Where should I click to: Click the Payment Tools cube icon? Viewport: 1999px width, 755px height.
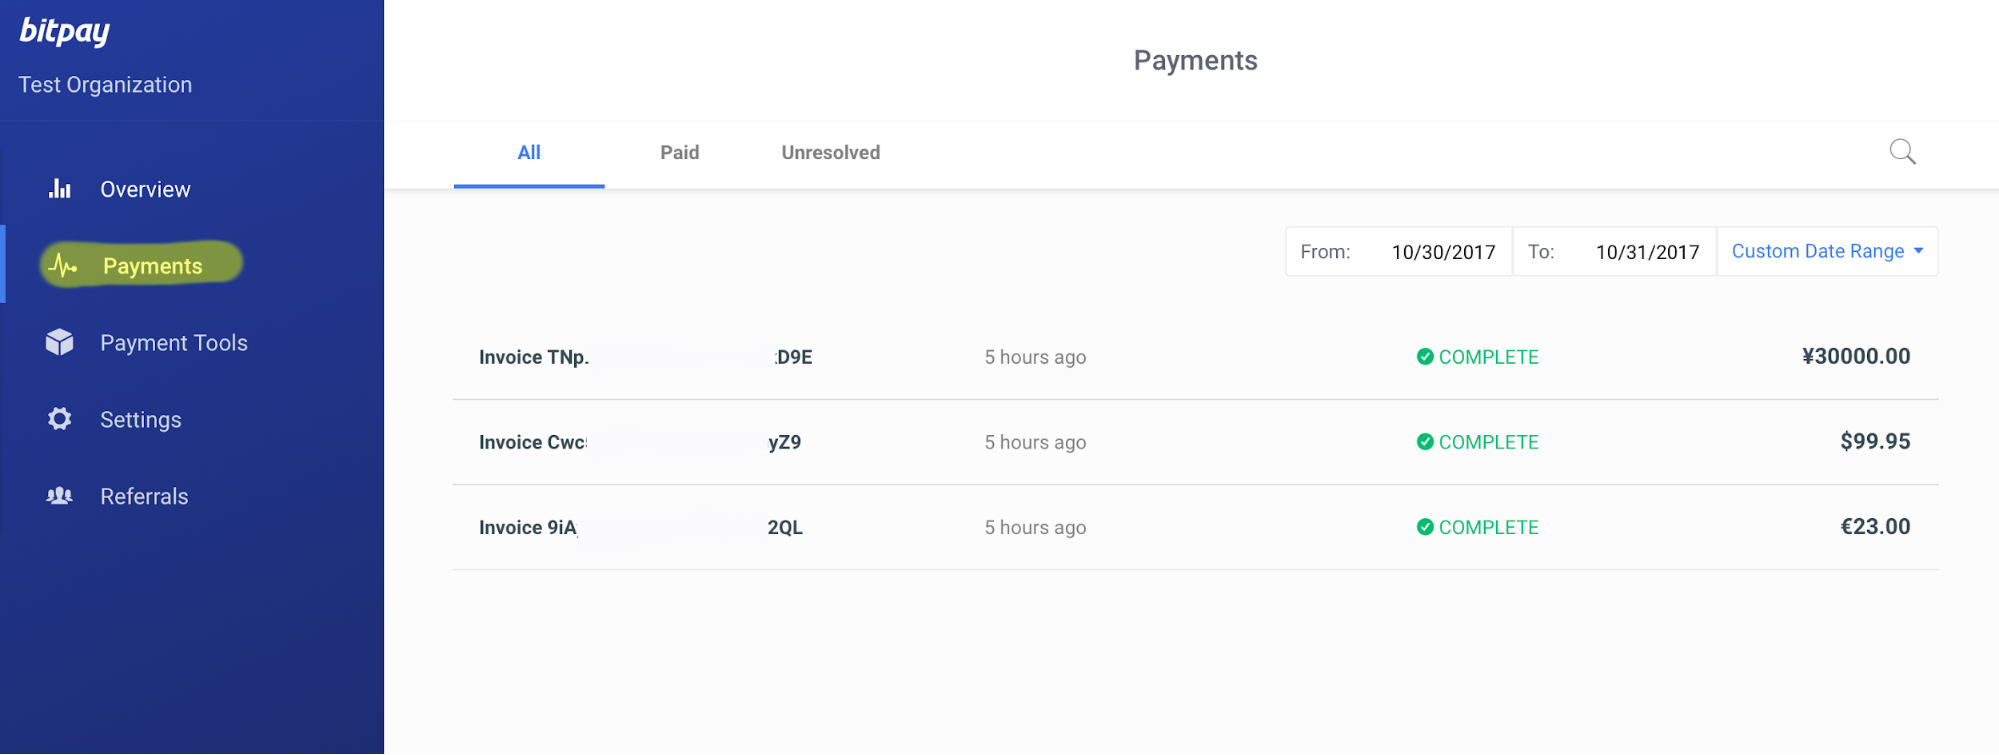coord(60,342)
